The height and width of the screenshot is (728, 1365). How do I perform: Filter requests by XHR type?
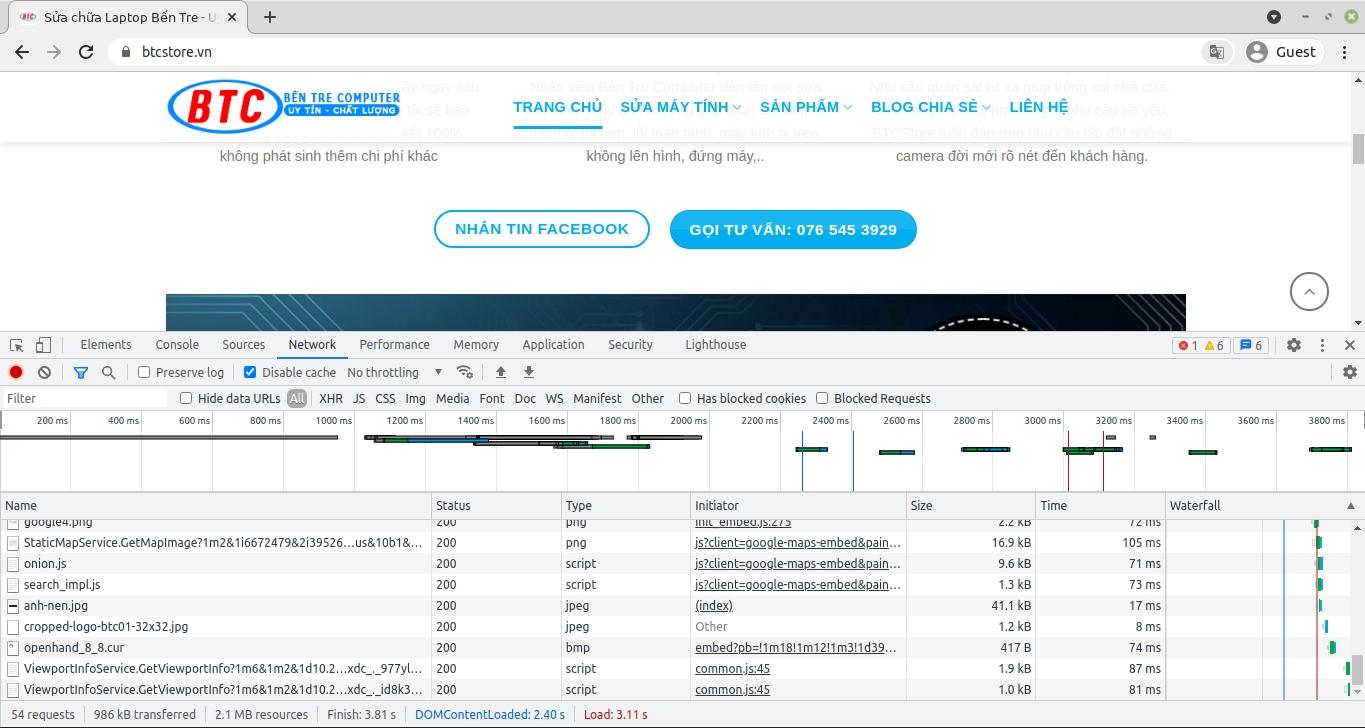coord(331,398)
